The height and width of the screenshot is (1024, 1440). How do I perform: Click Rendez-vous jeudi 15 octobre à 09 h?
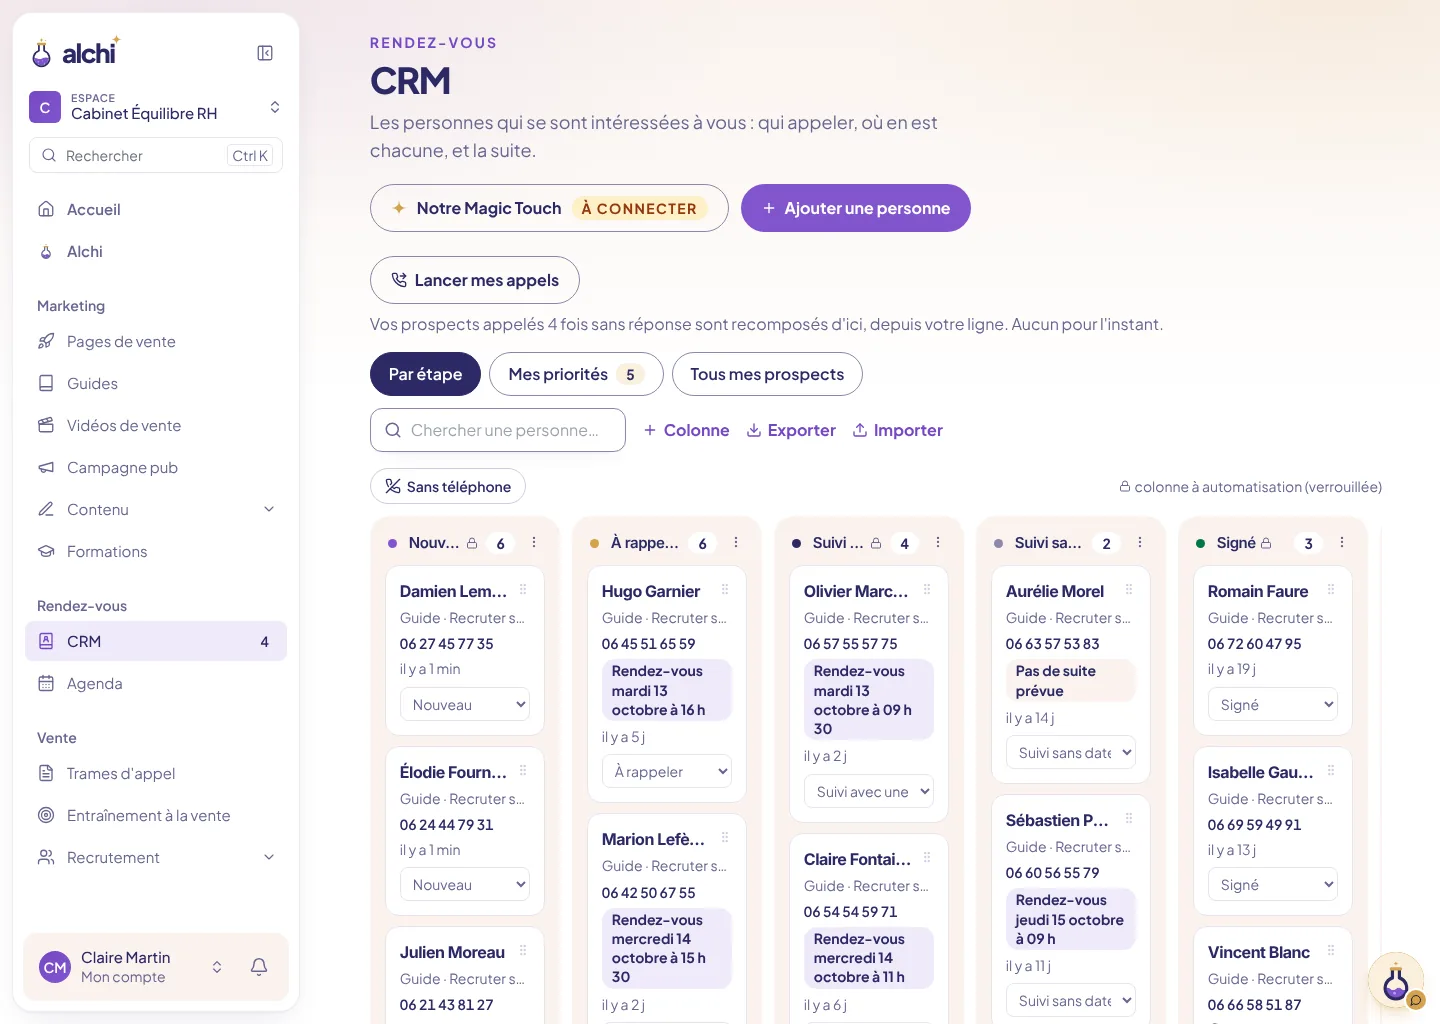coord(1070,920)
